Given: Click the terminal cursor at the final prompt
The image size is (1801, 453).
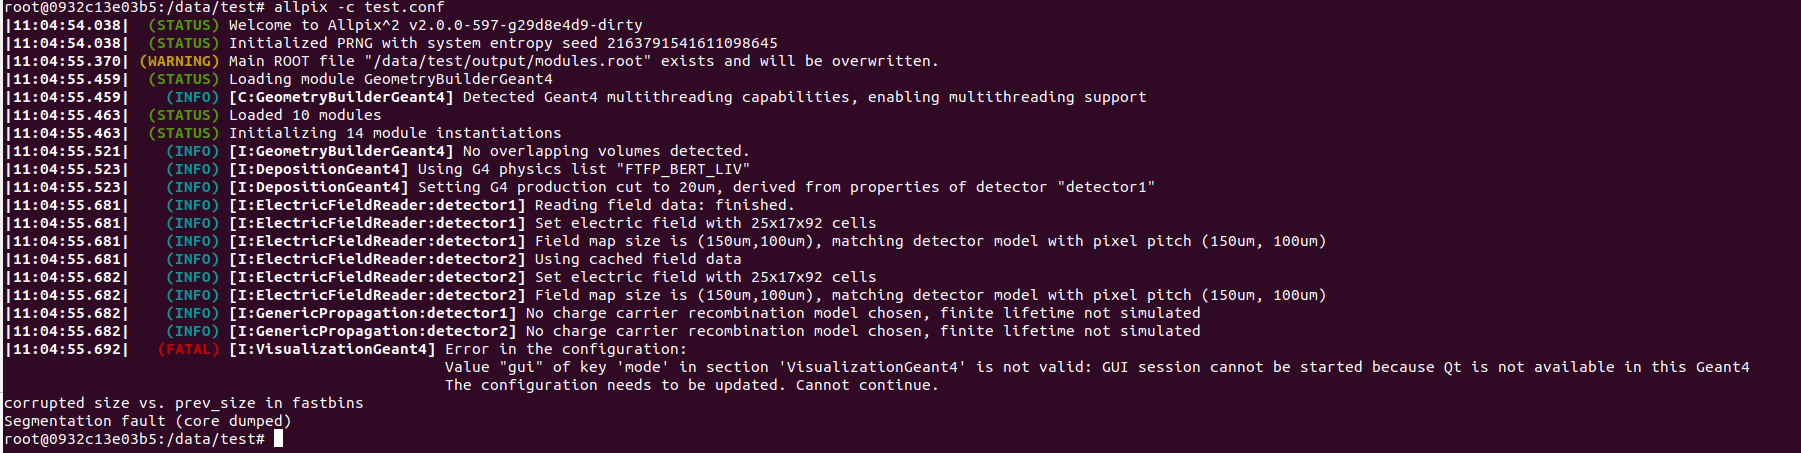Looking at the screenshot, I should tap(279, 439).
